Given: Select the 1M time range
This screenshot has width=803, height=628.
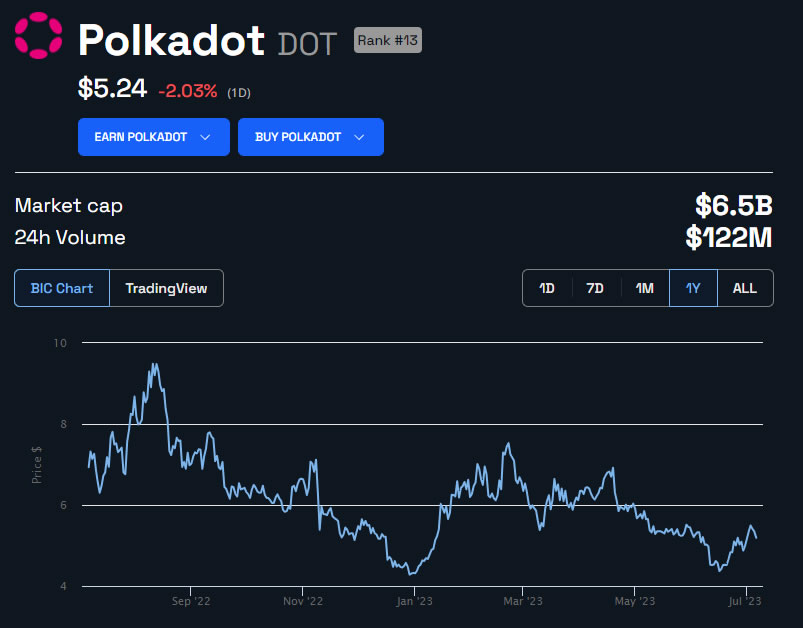Looking at the screenshot, I should click(645, 288).
